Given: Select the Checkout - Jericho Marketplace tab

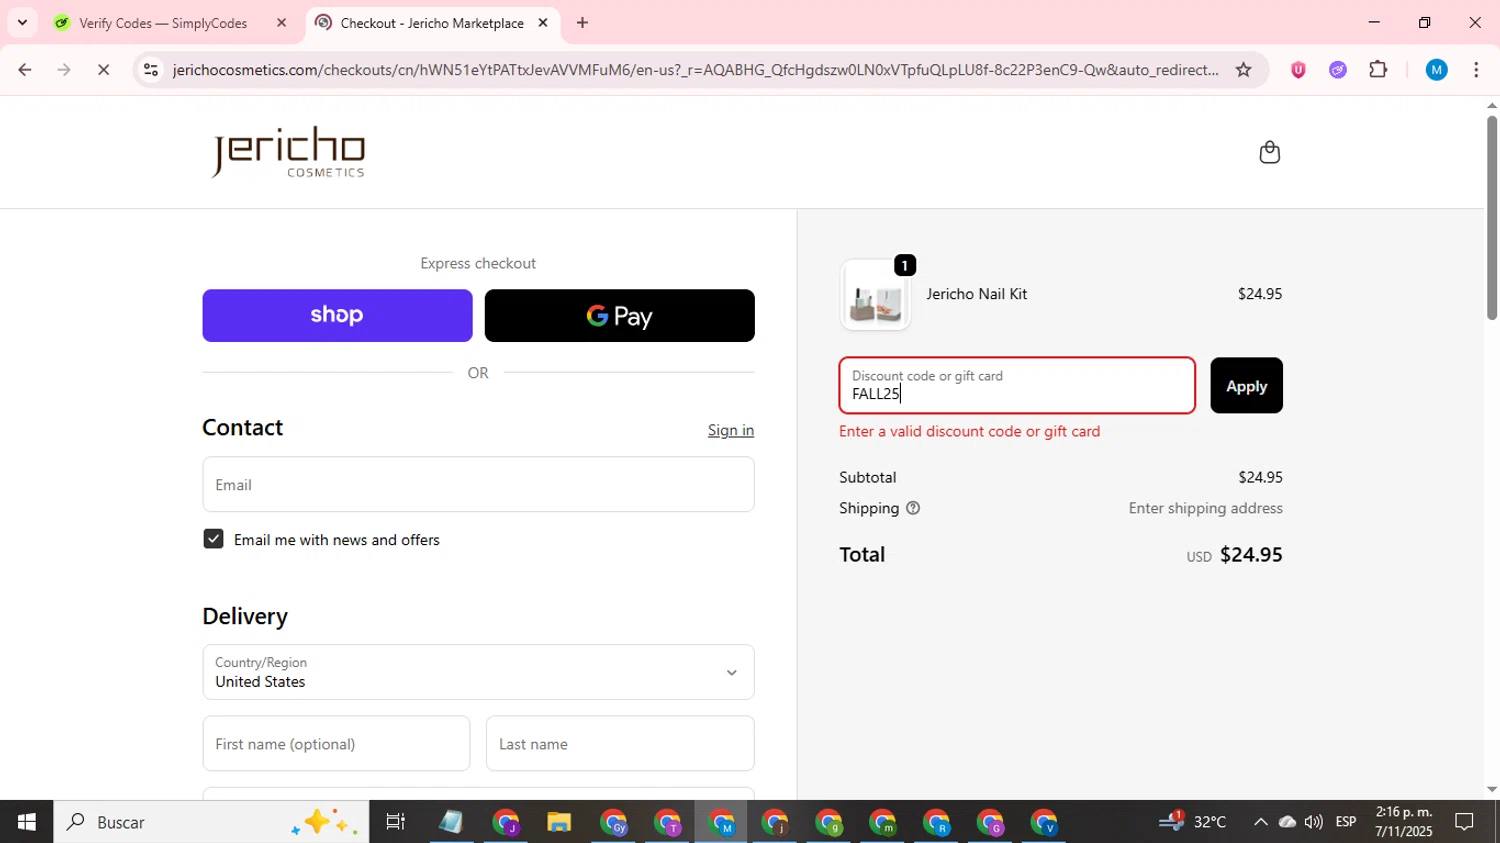Looking at the screenshot, I should pyautogui.click(x=432, y=23).
